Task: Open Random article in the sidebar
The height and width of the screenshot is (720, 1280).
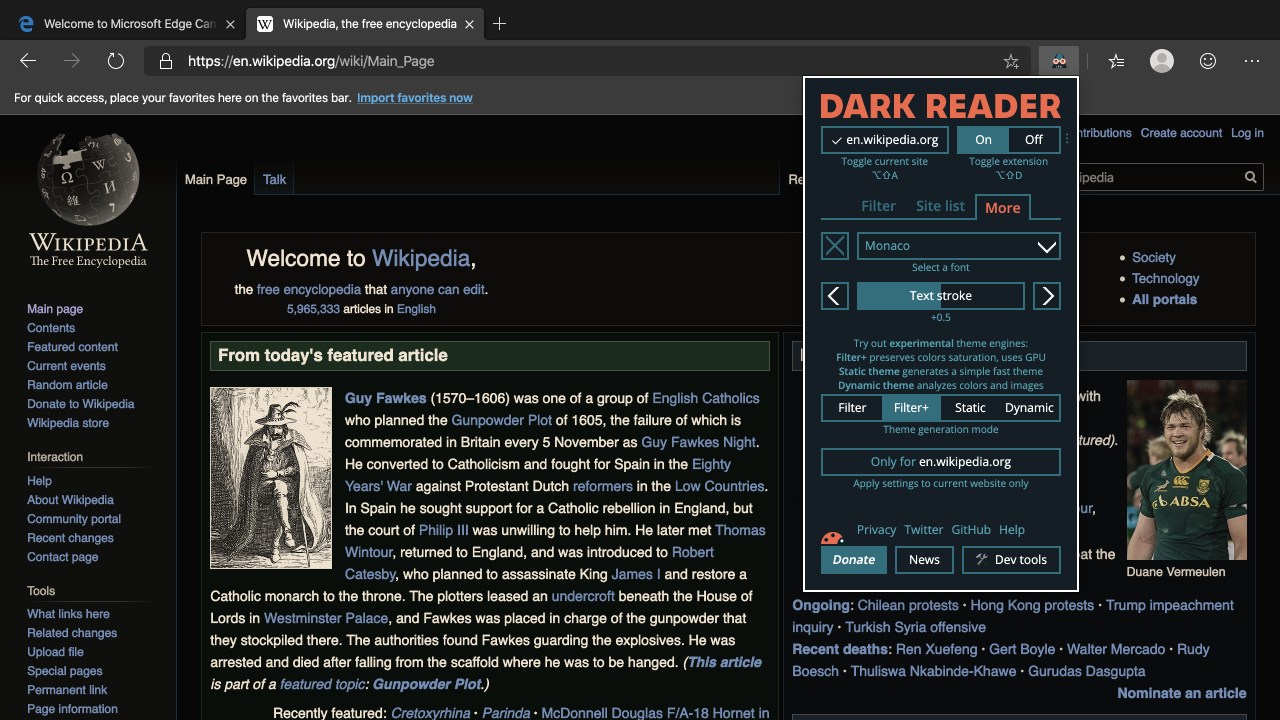Action: coord(67,385)
